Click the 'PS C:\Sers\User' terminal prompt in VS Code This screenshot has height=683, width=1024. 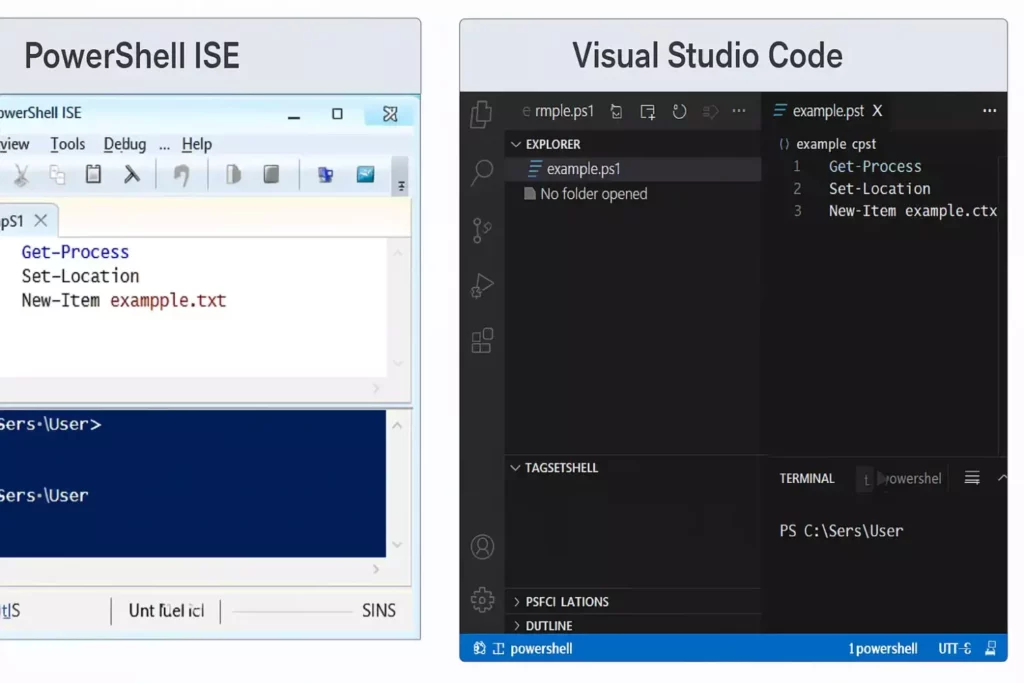841,531
